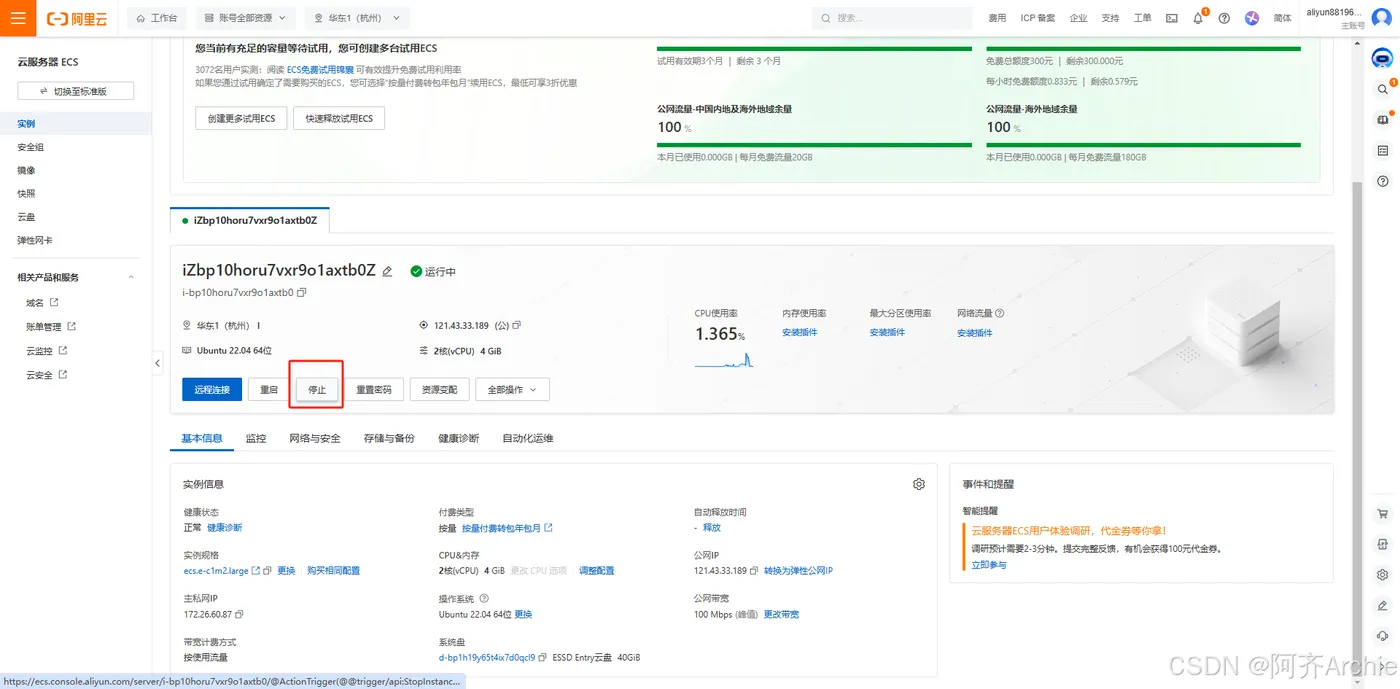Click 快速释放试用ECS button
The height and width of the screenshot is (689, 1400).
(339, 118)
